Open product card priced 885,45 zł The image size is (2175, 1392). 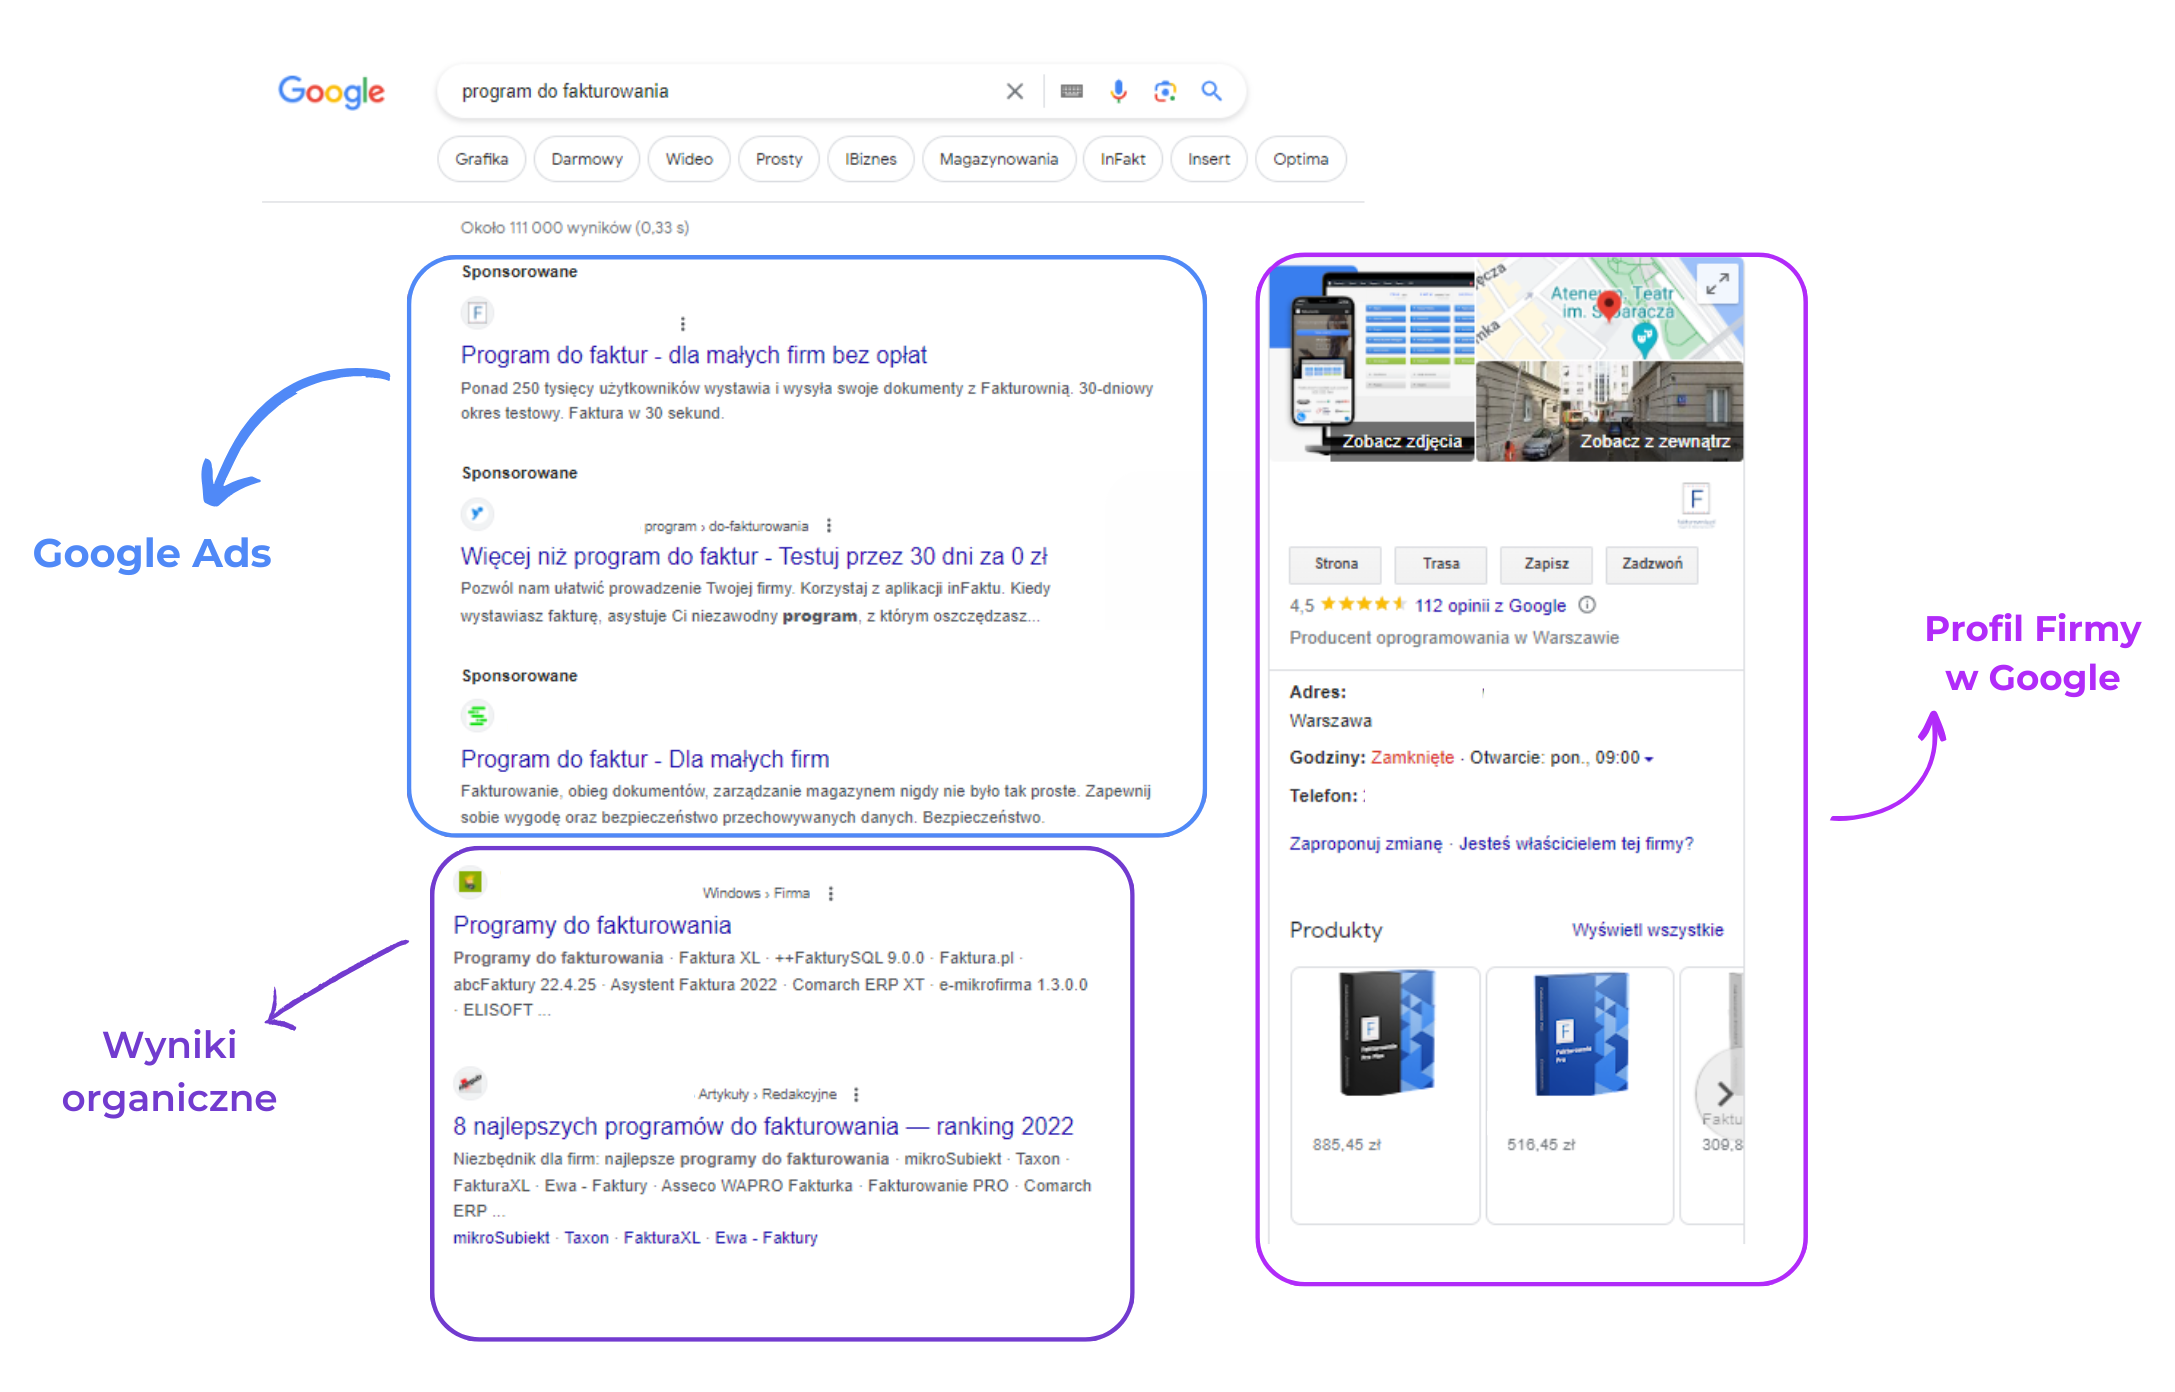(x=1385, y=1095)
